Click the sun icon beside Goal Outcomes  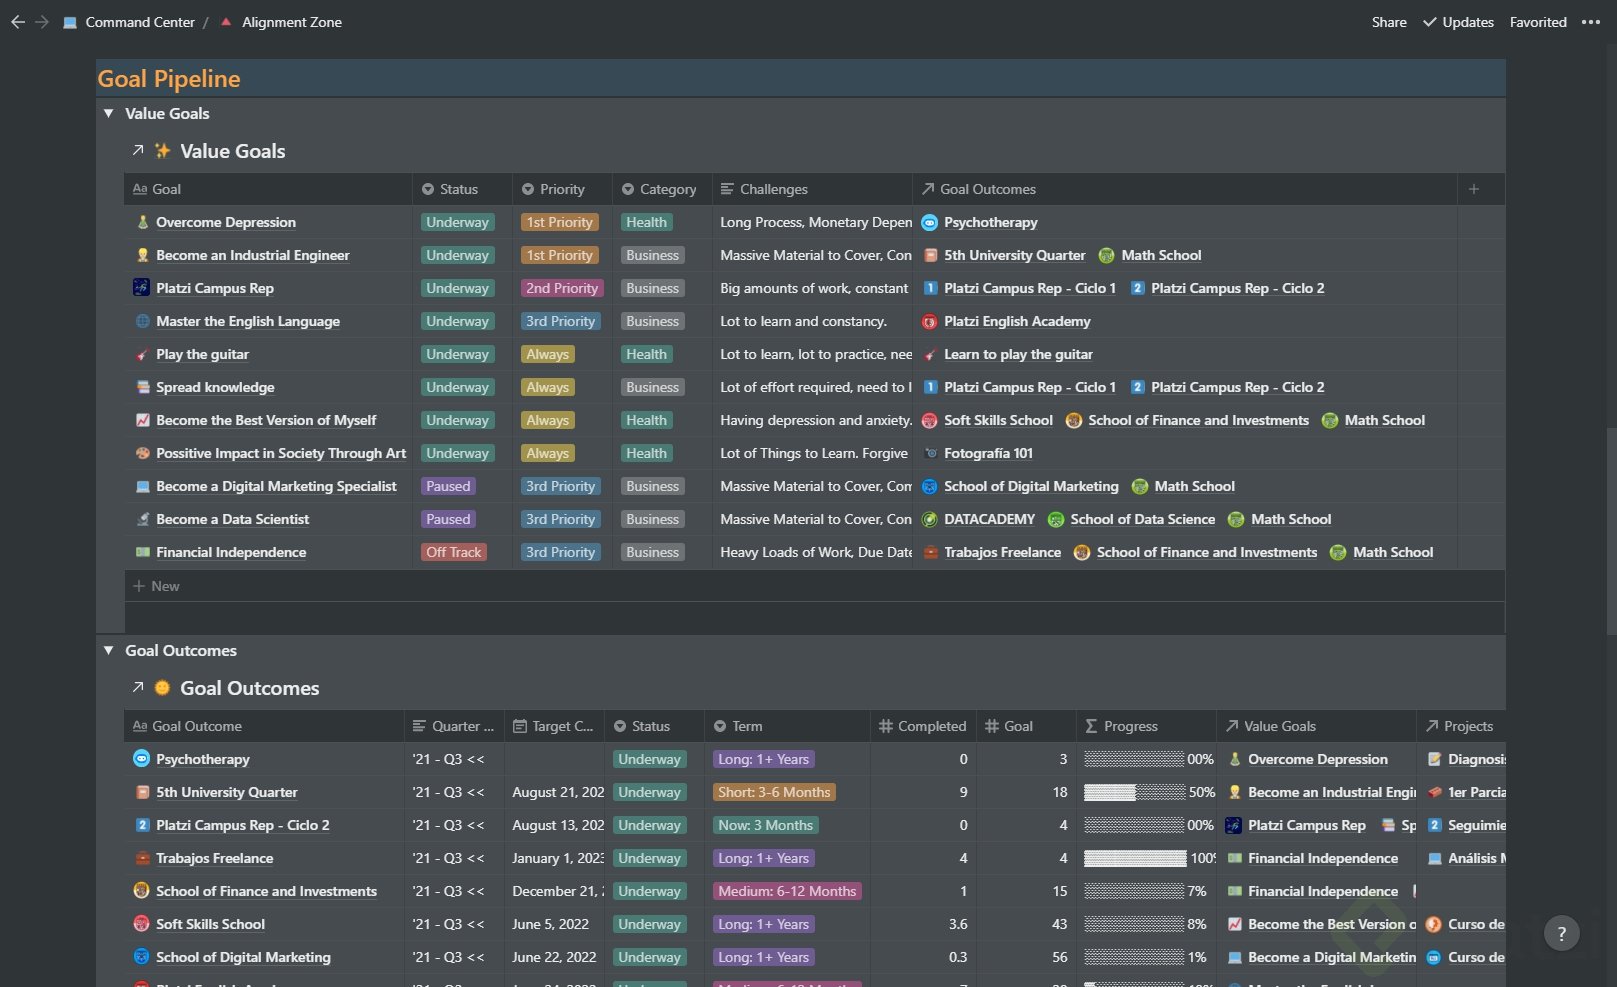(162, 688)
